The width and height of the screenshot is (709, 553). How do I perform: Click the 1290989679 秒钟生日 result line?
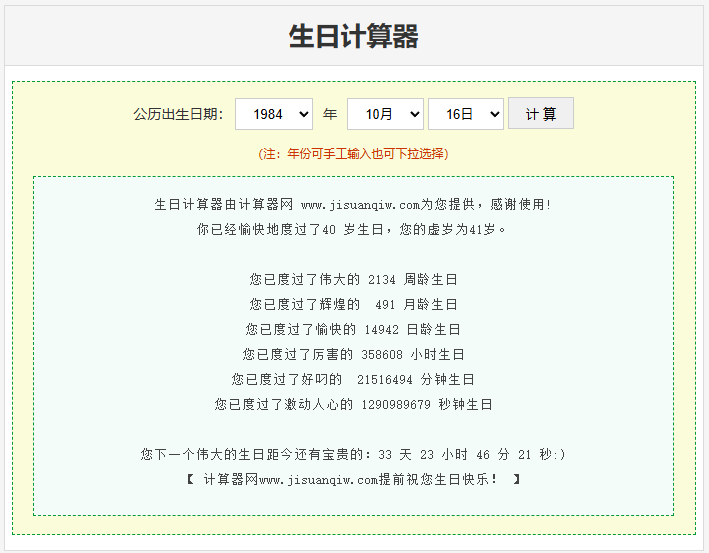353,405
